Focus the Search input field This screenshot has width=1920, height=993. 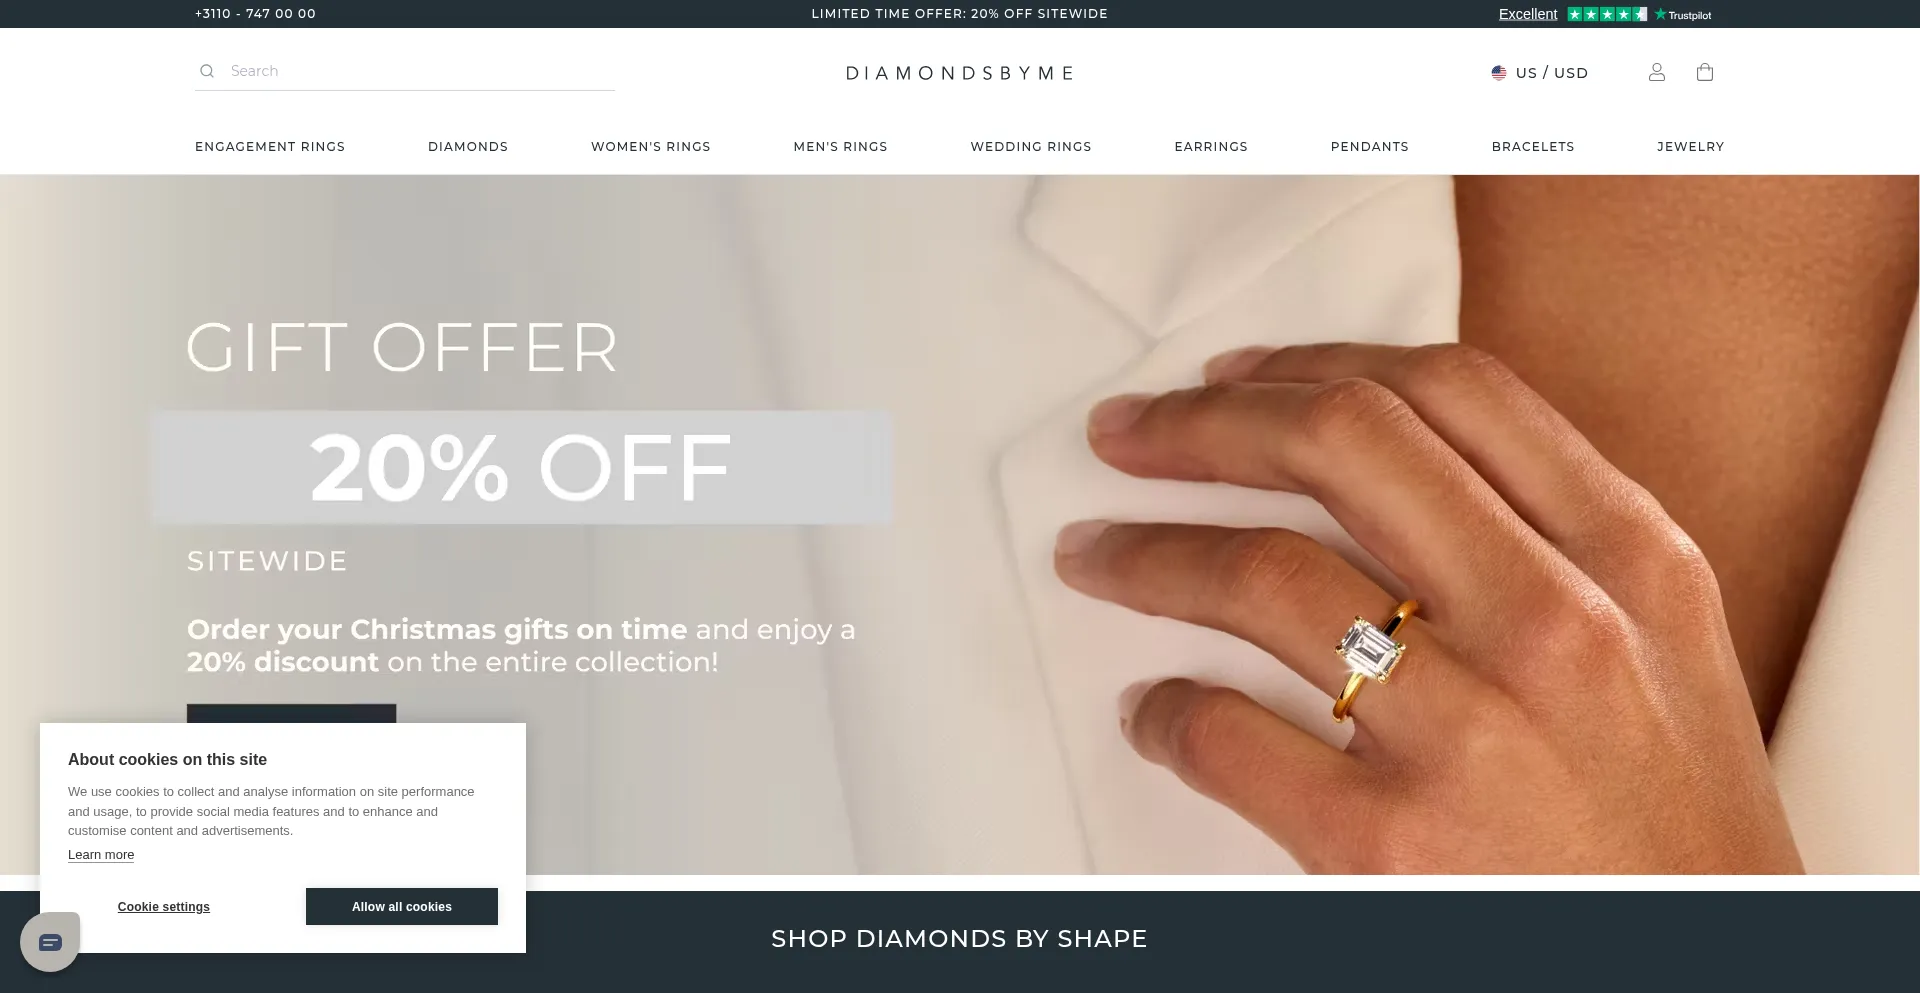tap(405, 71)
